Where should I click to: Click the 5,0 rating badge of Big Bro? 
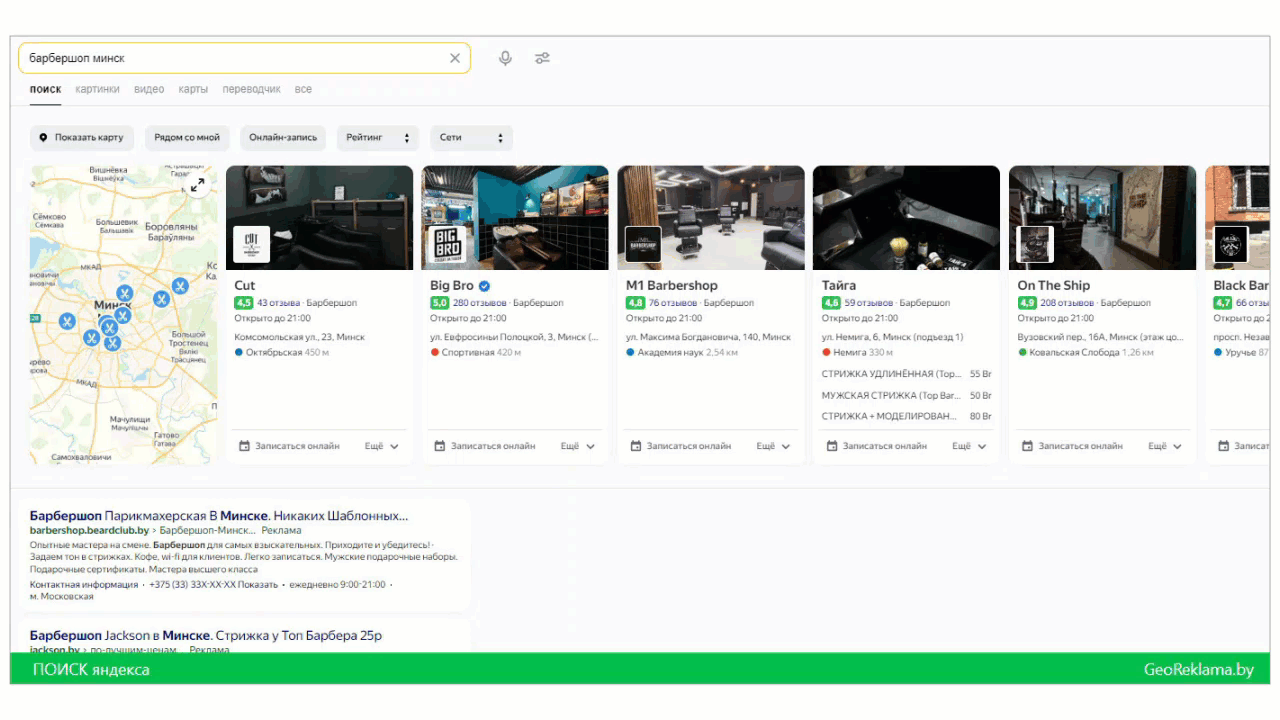440,303
